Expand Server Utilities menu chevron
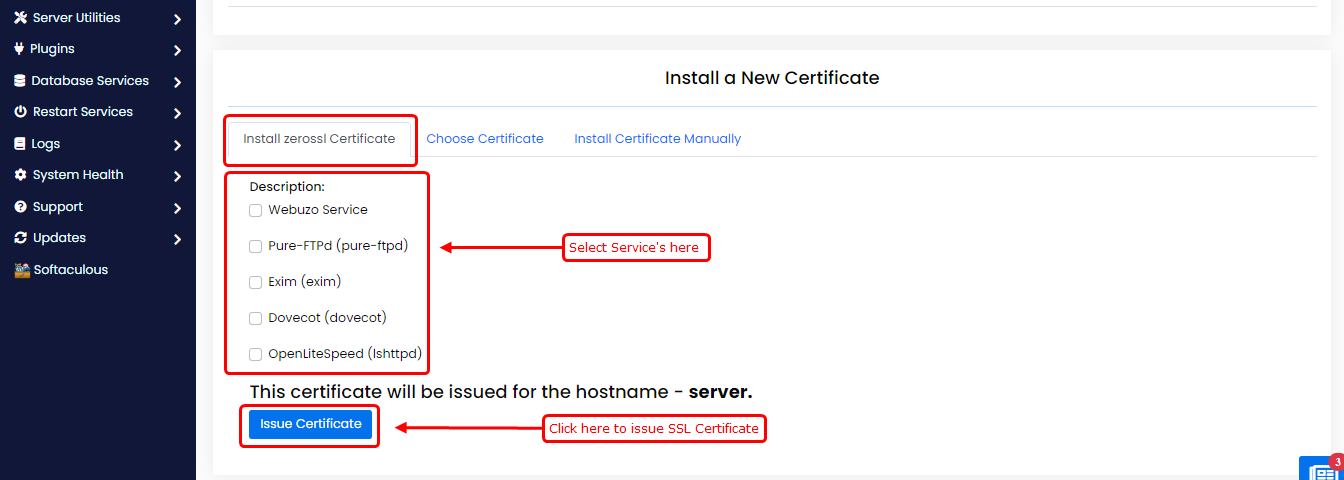 tap(177, 19)
